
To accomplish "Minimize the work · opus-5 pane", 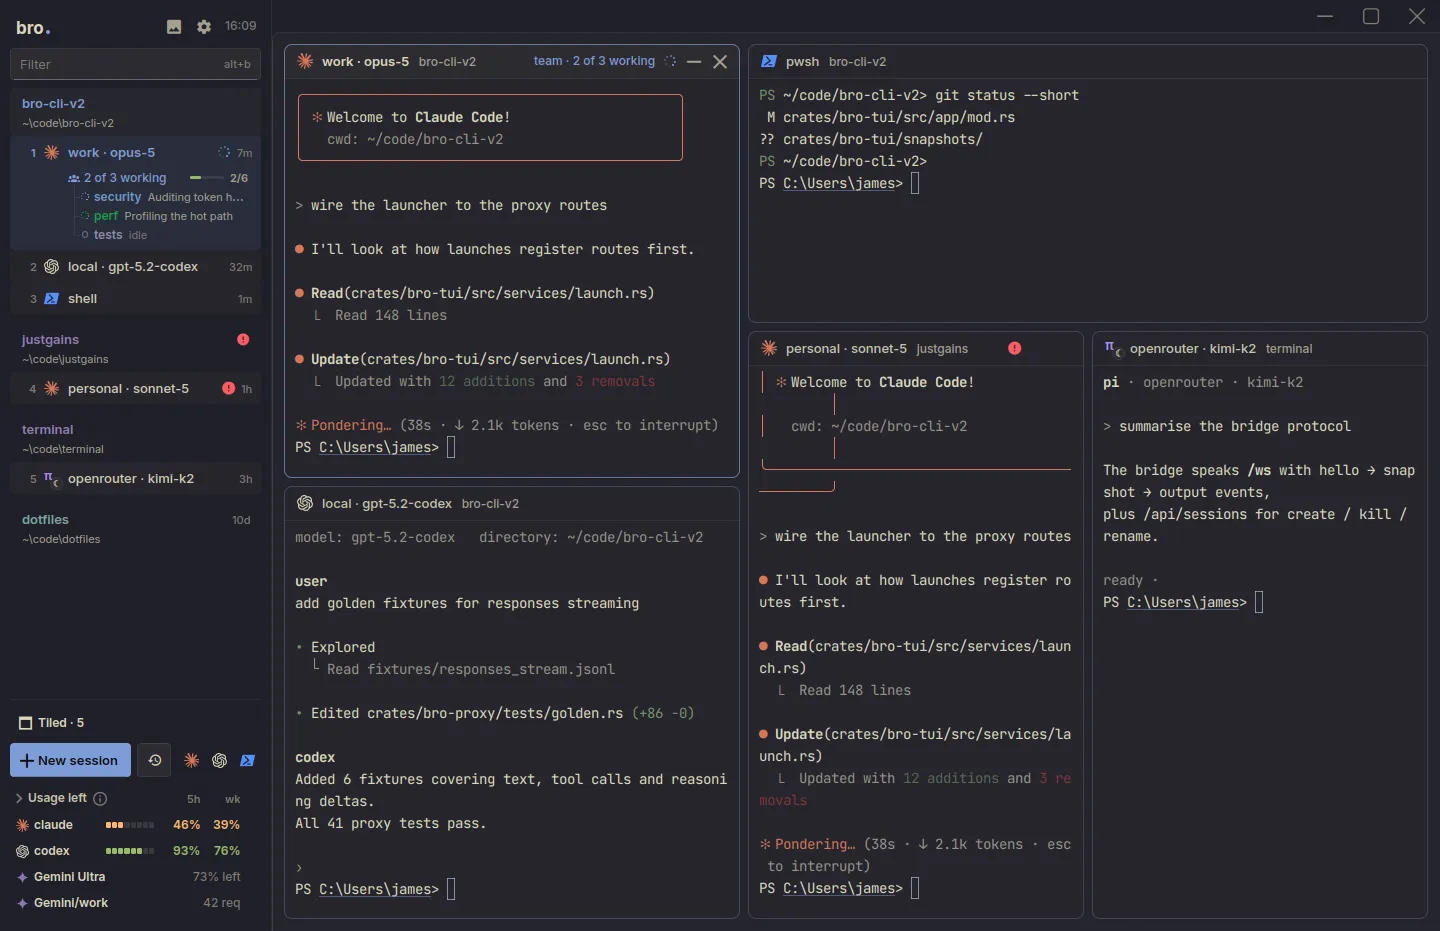I will coord(694,62).
